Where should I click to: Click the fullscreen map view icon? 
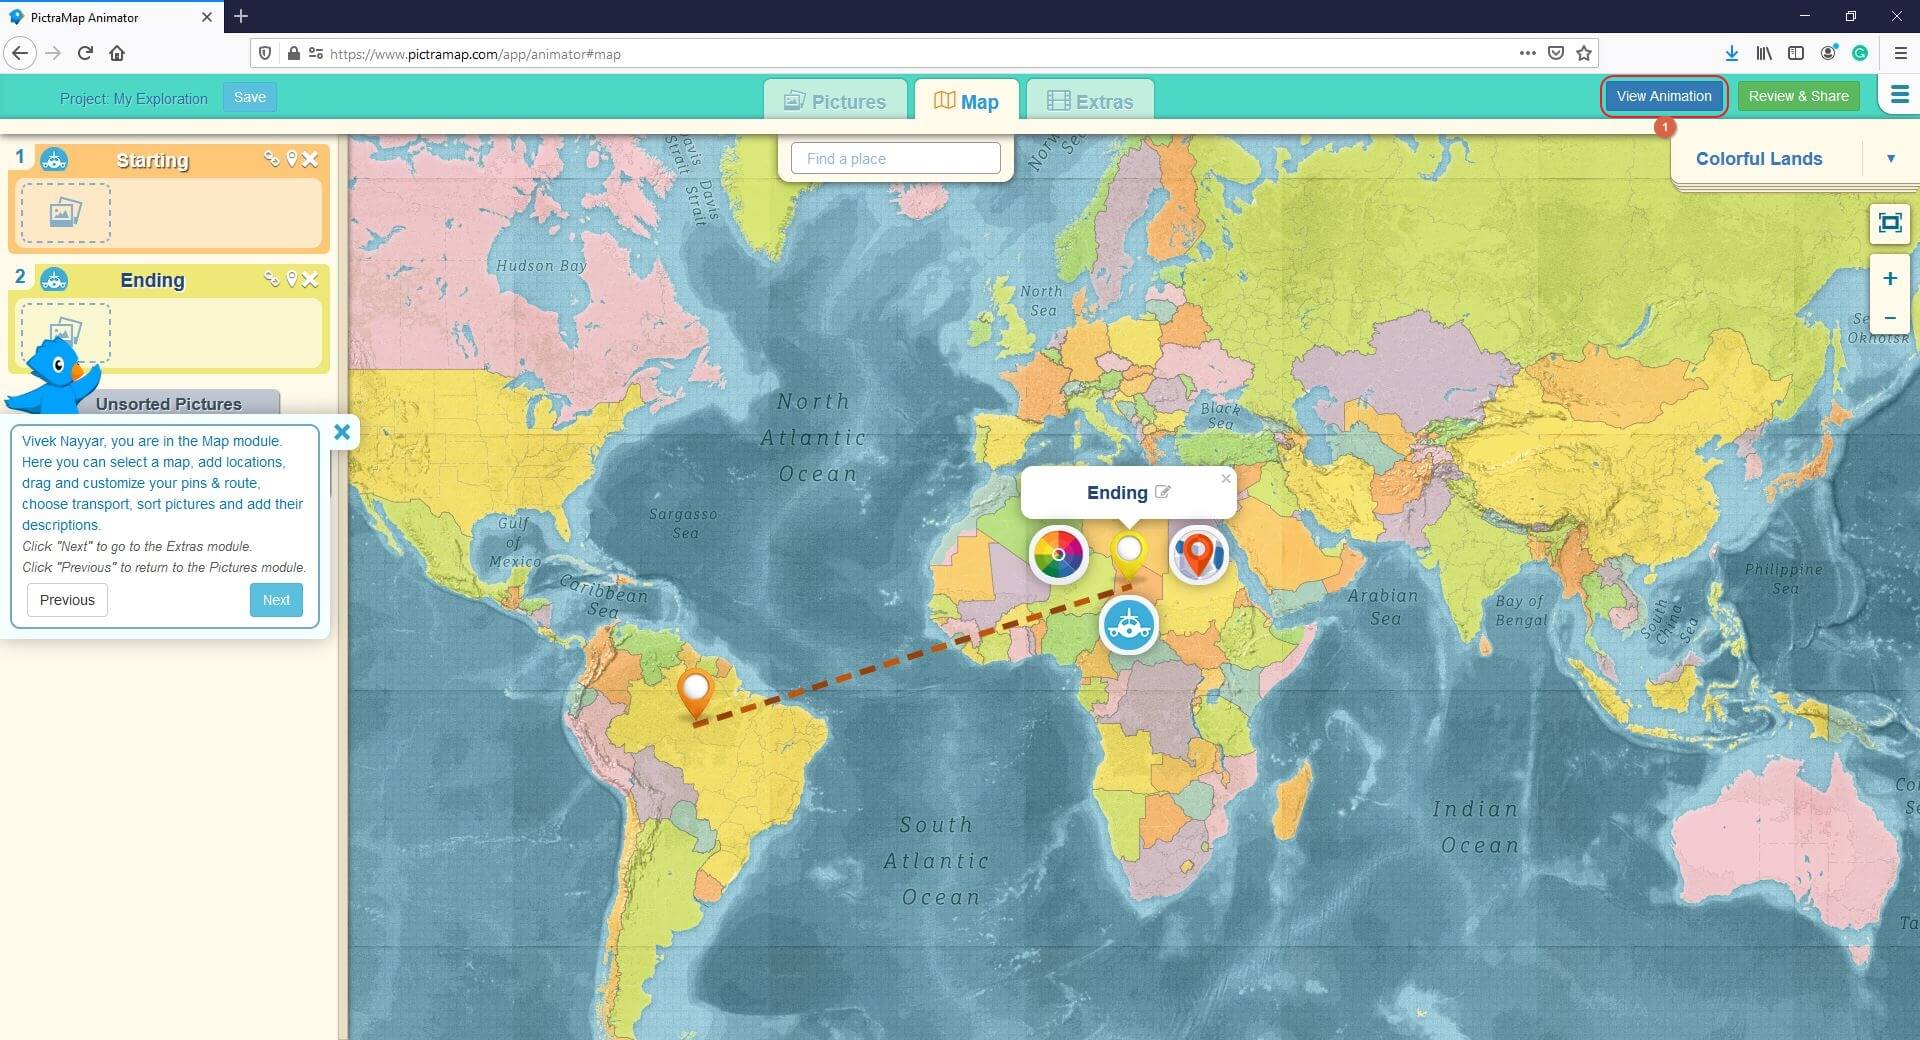1890,223
